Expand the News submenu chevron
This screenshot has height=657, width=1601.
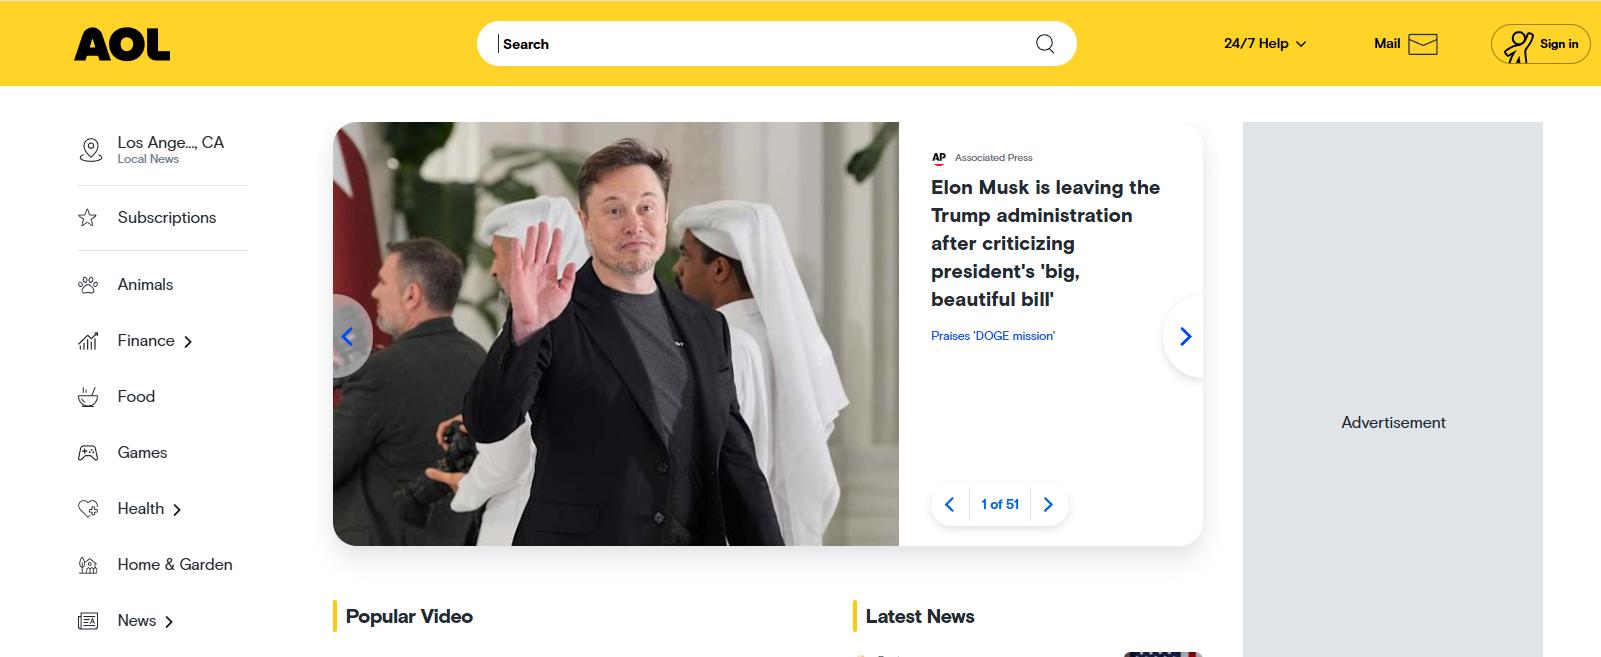point(169,622)
